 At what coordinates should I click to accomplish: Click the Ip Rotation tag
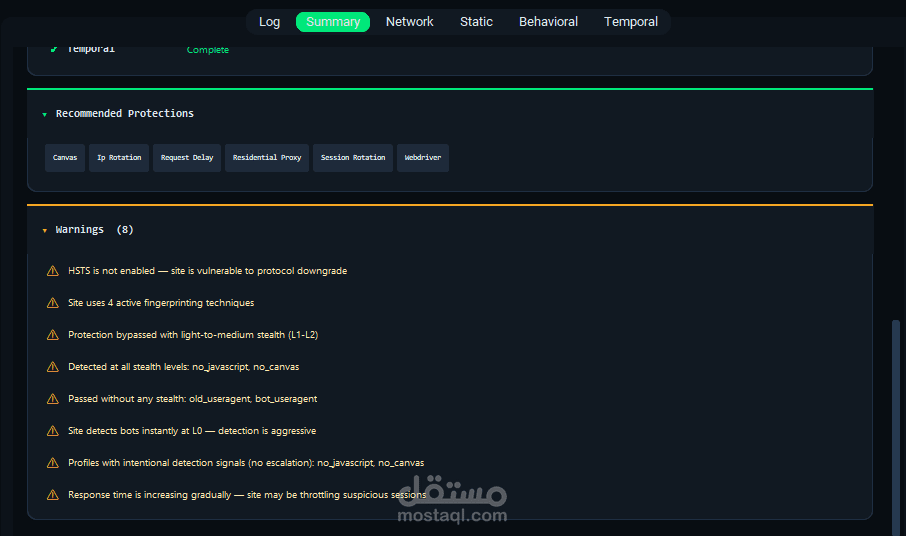119,158
